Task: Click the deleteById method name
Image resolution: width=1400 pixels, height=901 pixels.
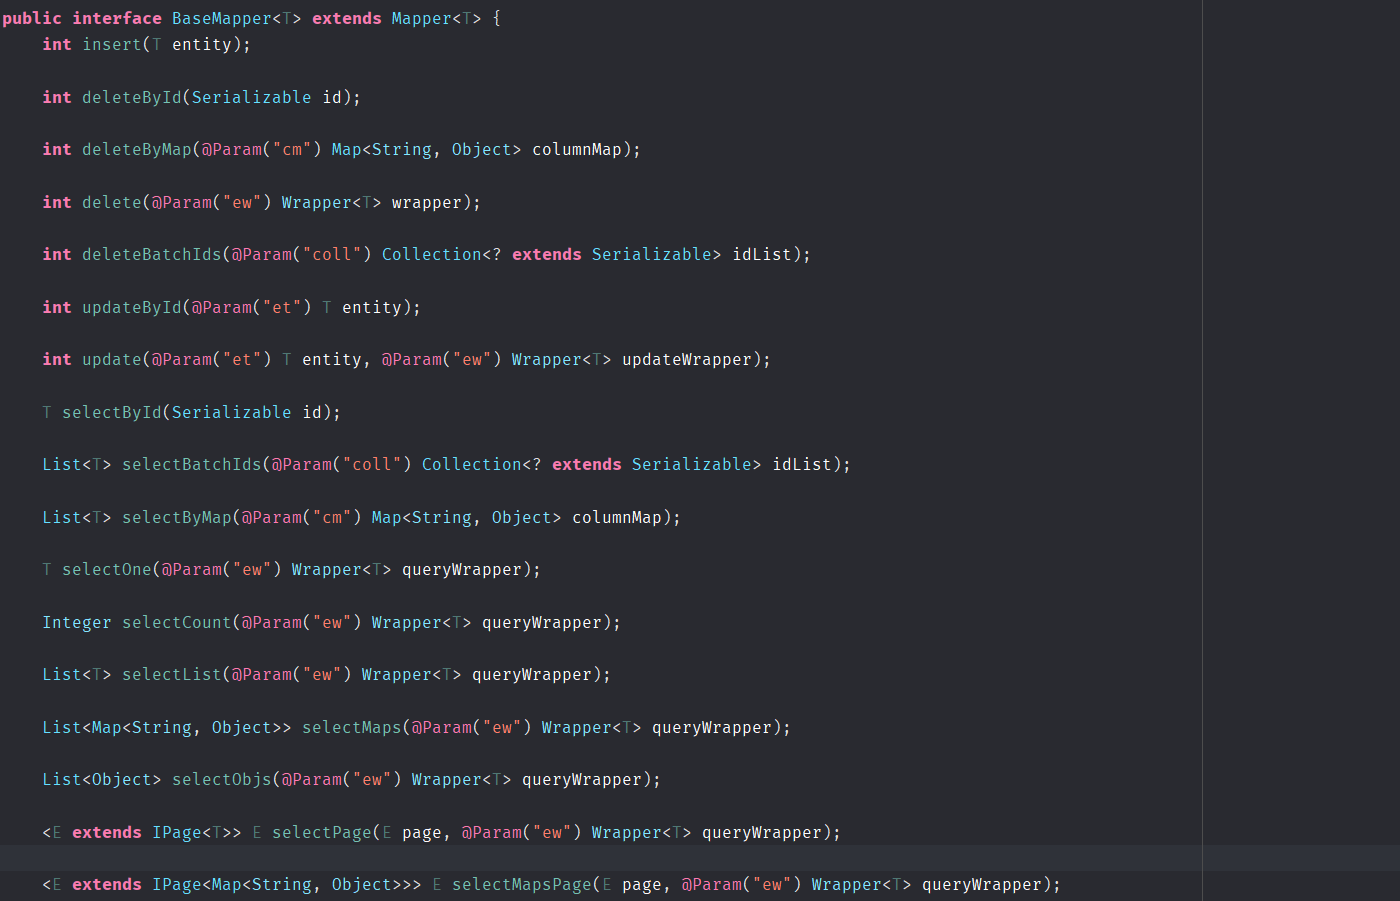Action: click(x=132, y=97)
